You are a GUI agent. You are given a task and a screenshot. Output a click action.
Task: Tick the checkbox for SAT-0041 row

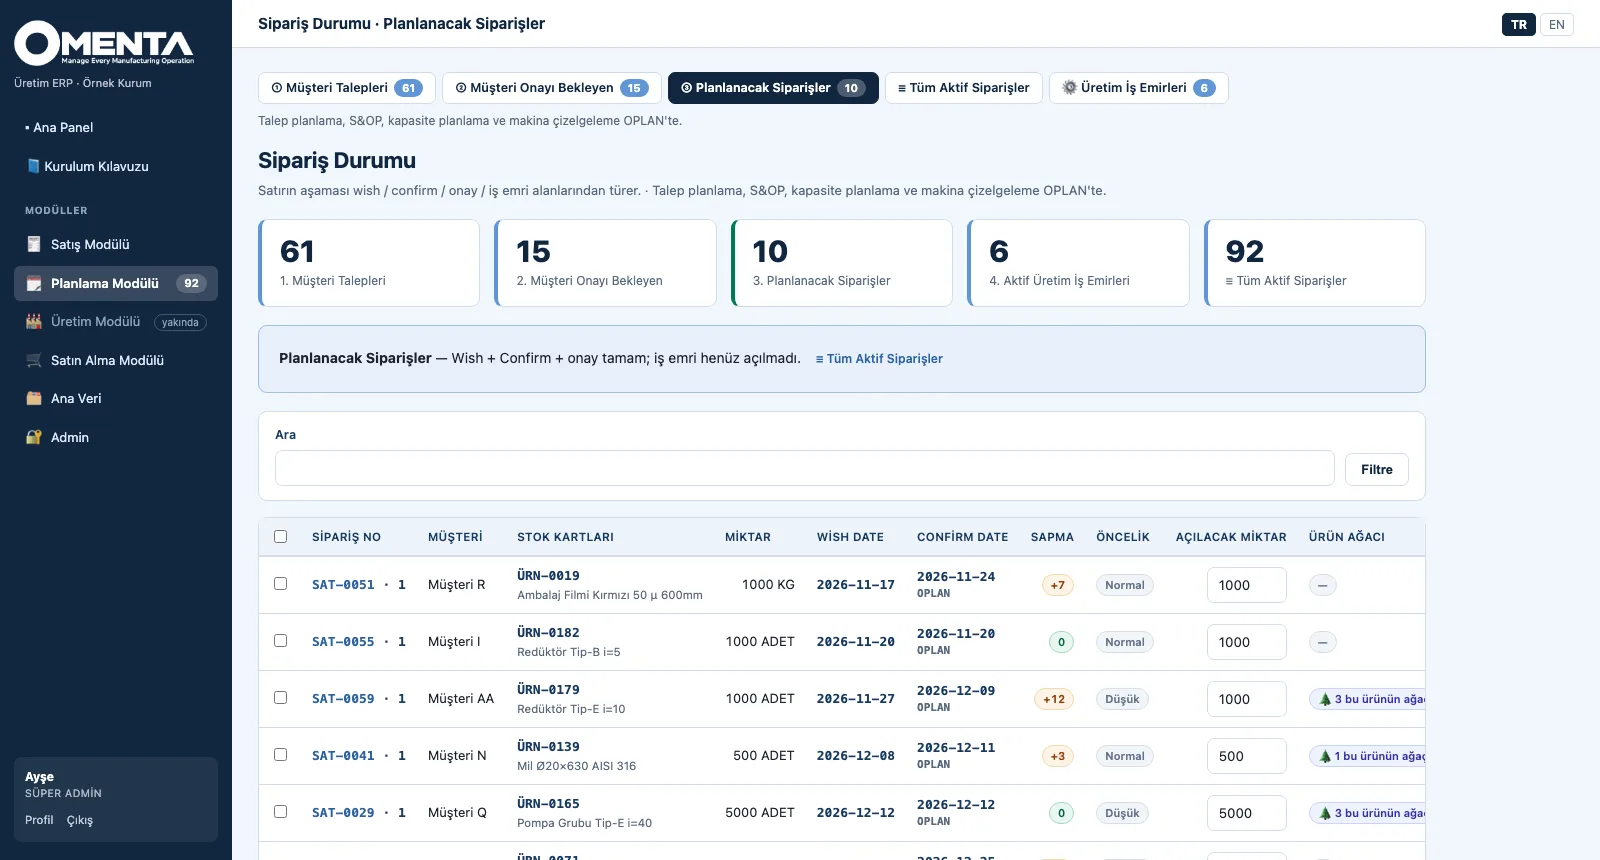[x=280, y=755]
